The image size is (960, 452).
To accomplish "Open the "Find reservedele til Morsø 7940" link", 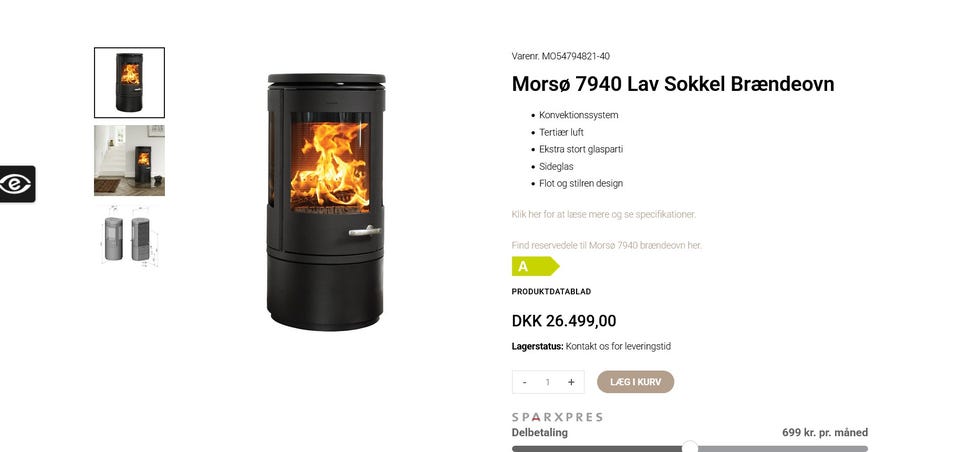I will tap(607, 245).
